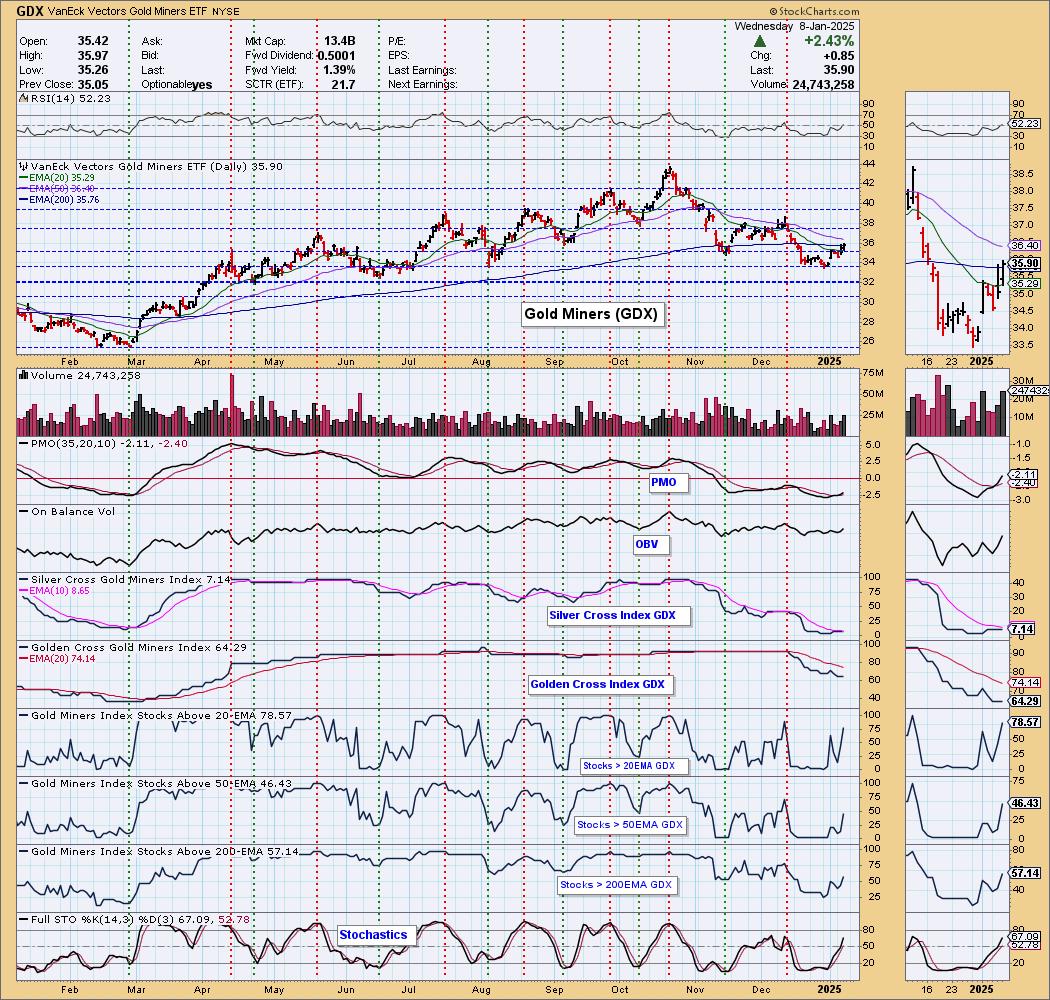This screenshot has width=1050, height=1000.
Task: Select the Open value 35.42
Action: coord(93,42)
